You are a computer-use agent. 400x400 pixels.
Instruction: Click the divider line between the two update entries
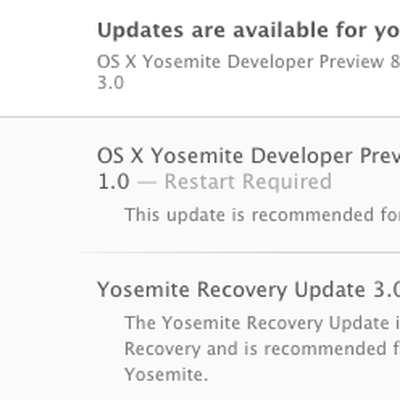240,253
